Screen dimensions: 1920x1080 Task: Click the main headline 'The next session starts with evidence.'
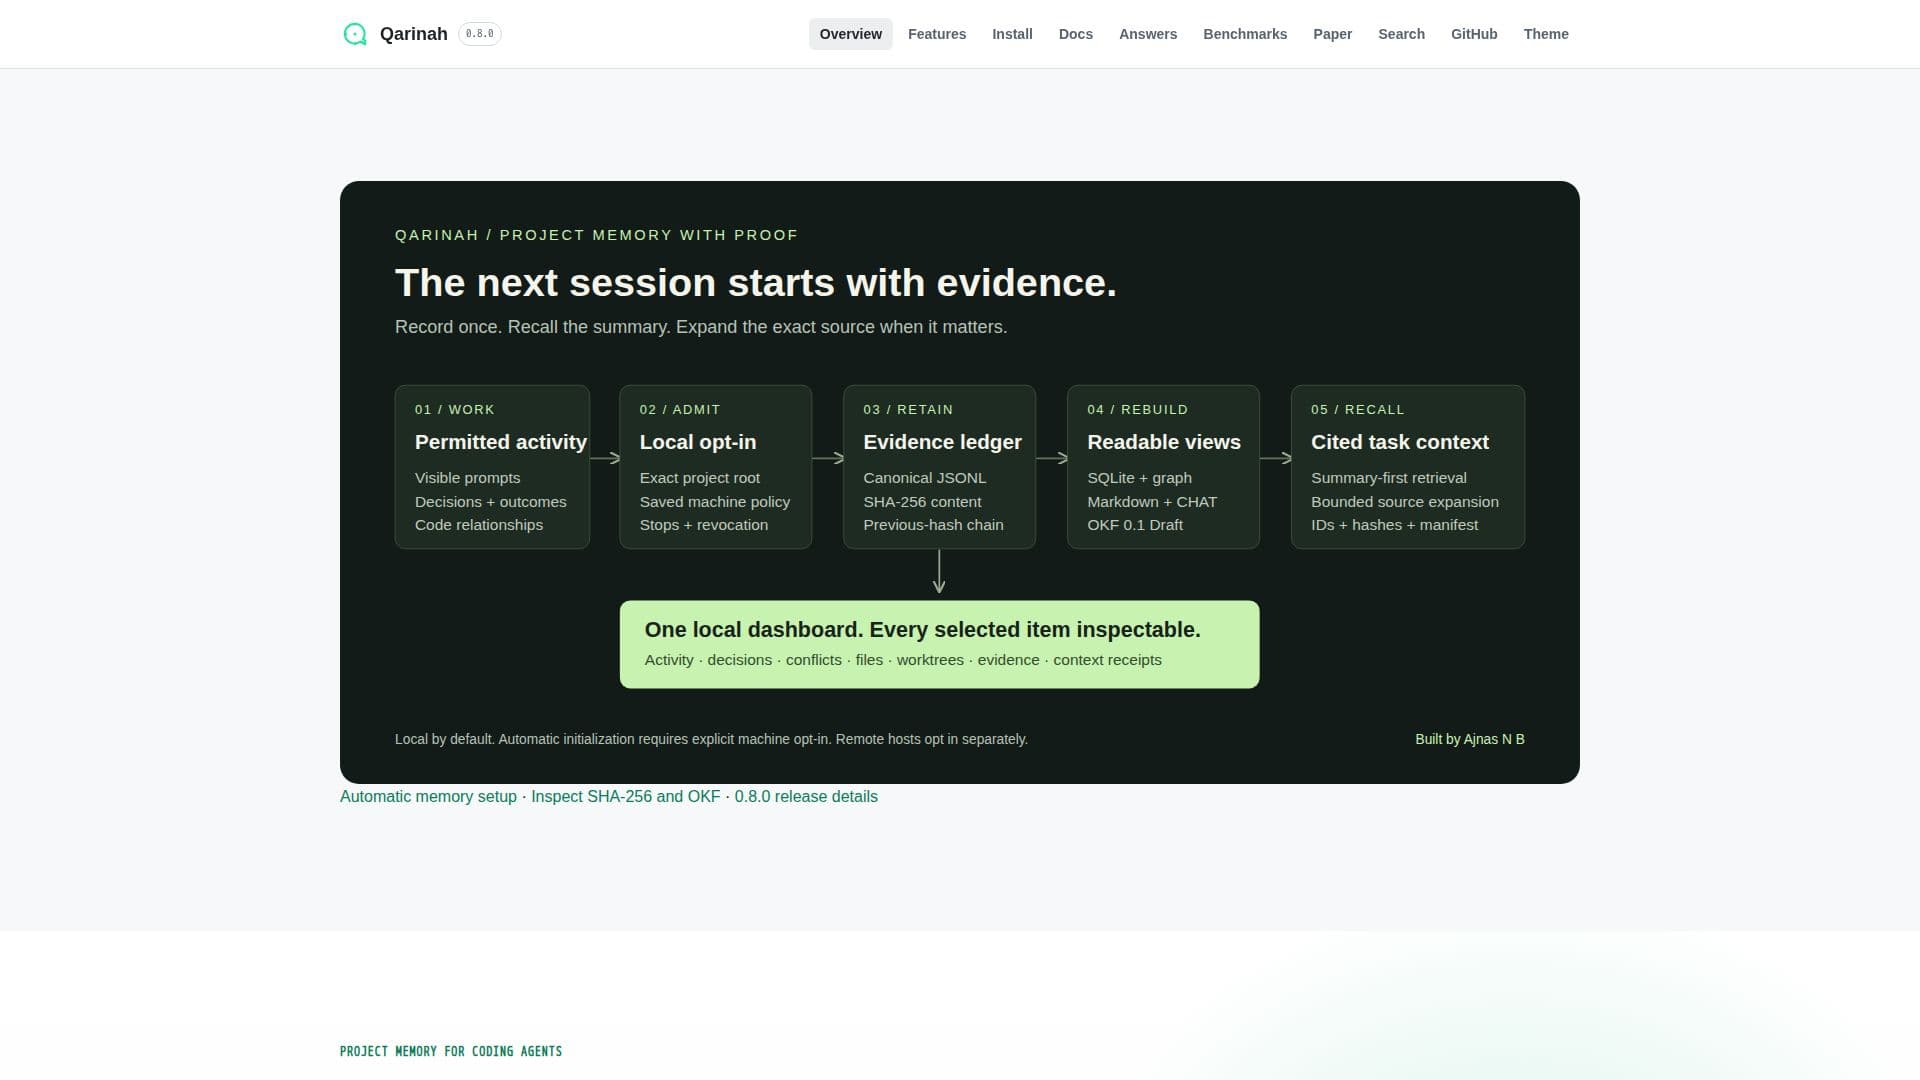[755, 283]
